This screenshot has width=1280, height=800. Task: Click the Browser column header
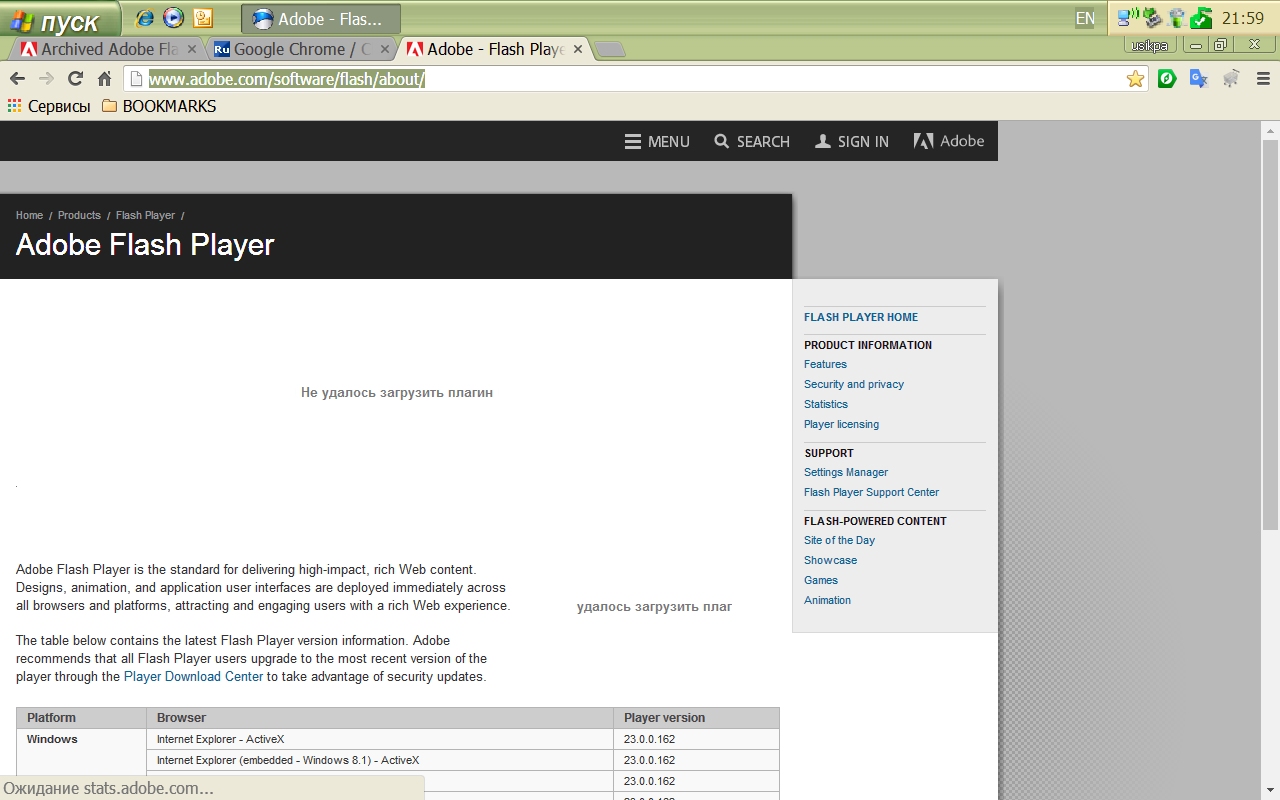(380, 718)
